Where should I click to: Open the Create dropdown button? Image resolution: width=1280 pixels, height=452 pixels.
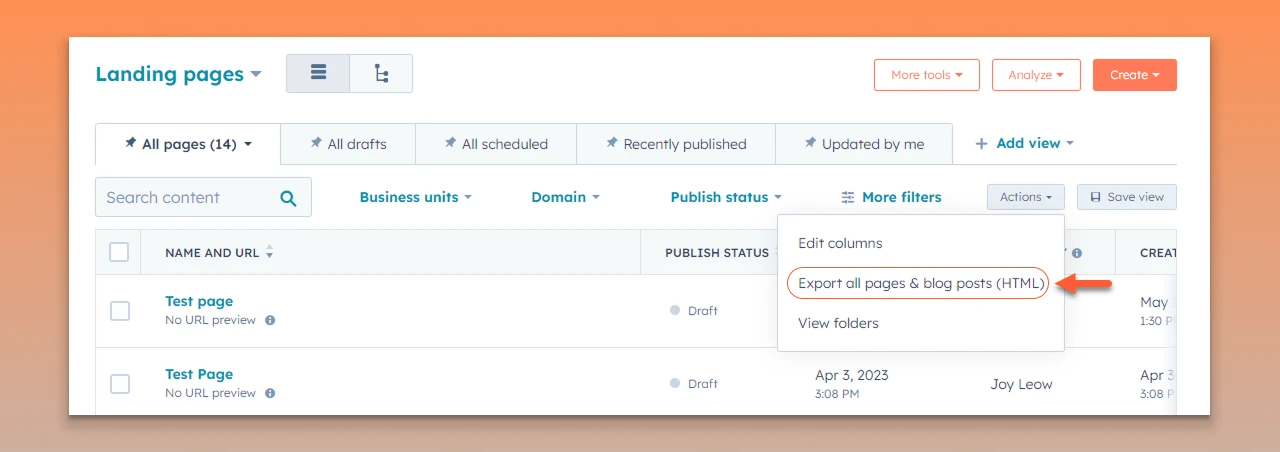coord(1135,75)
